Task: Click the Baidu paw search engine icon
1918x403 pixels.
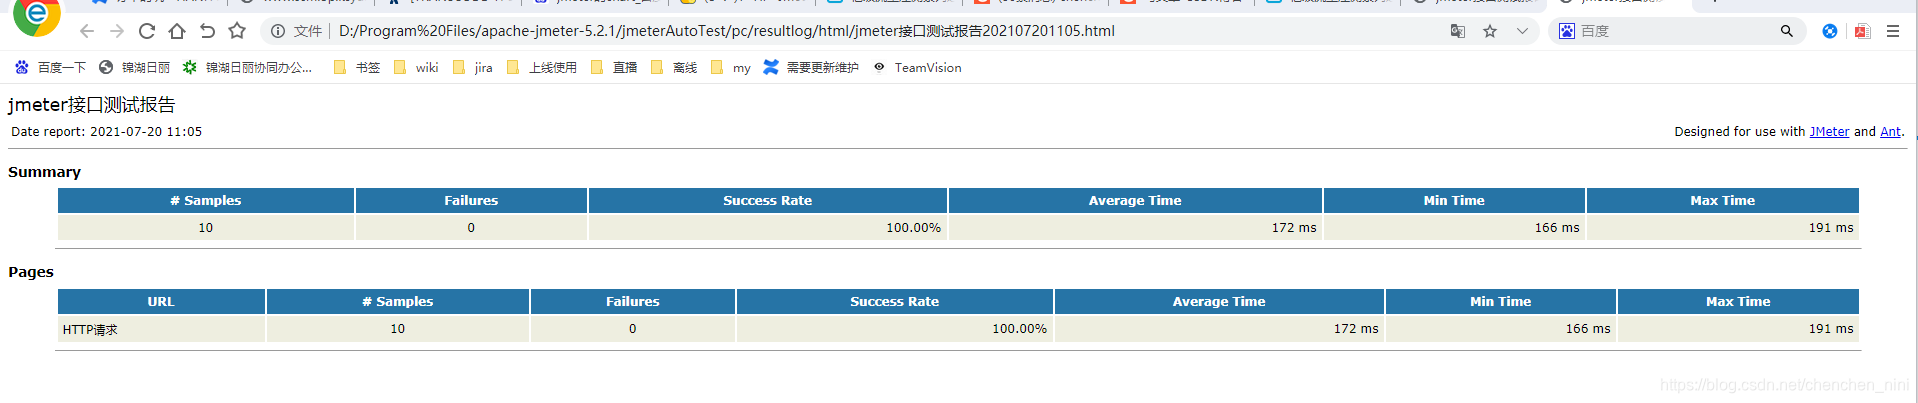Action: 1566,31
